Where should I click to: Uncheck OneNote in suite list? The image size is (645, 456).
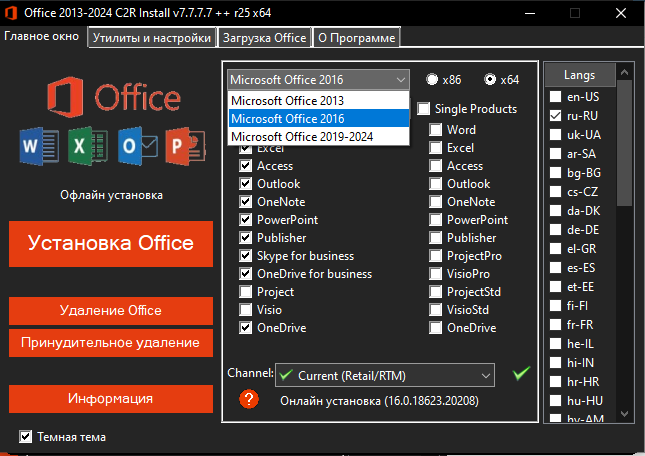pyautogui.click(x=246, y=202)
